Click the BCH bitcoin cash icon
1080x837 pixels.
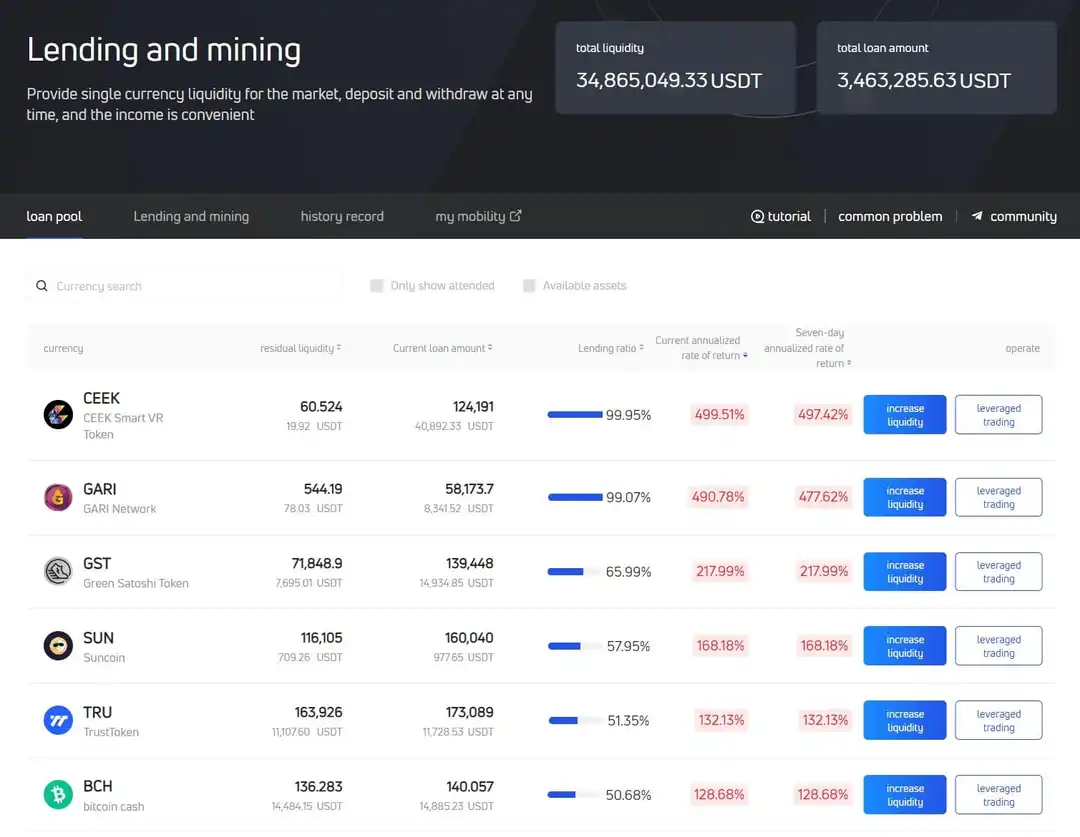(x=58, y=795)
